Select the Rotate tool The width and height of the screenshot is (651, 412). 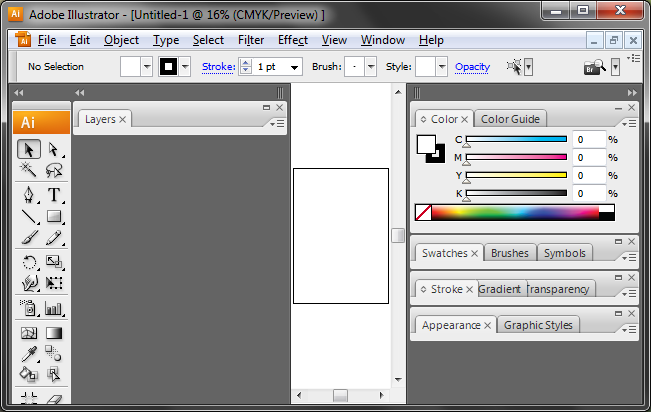[x=29, y=262]
